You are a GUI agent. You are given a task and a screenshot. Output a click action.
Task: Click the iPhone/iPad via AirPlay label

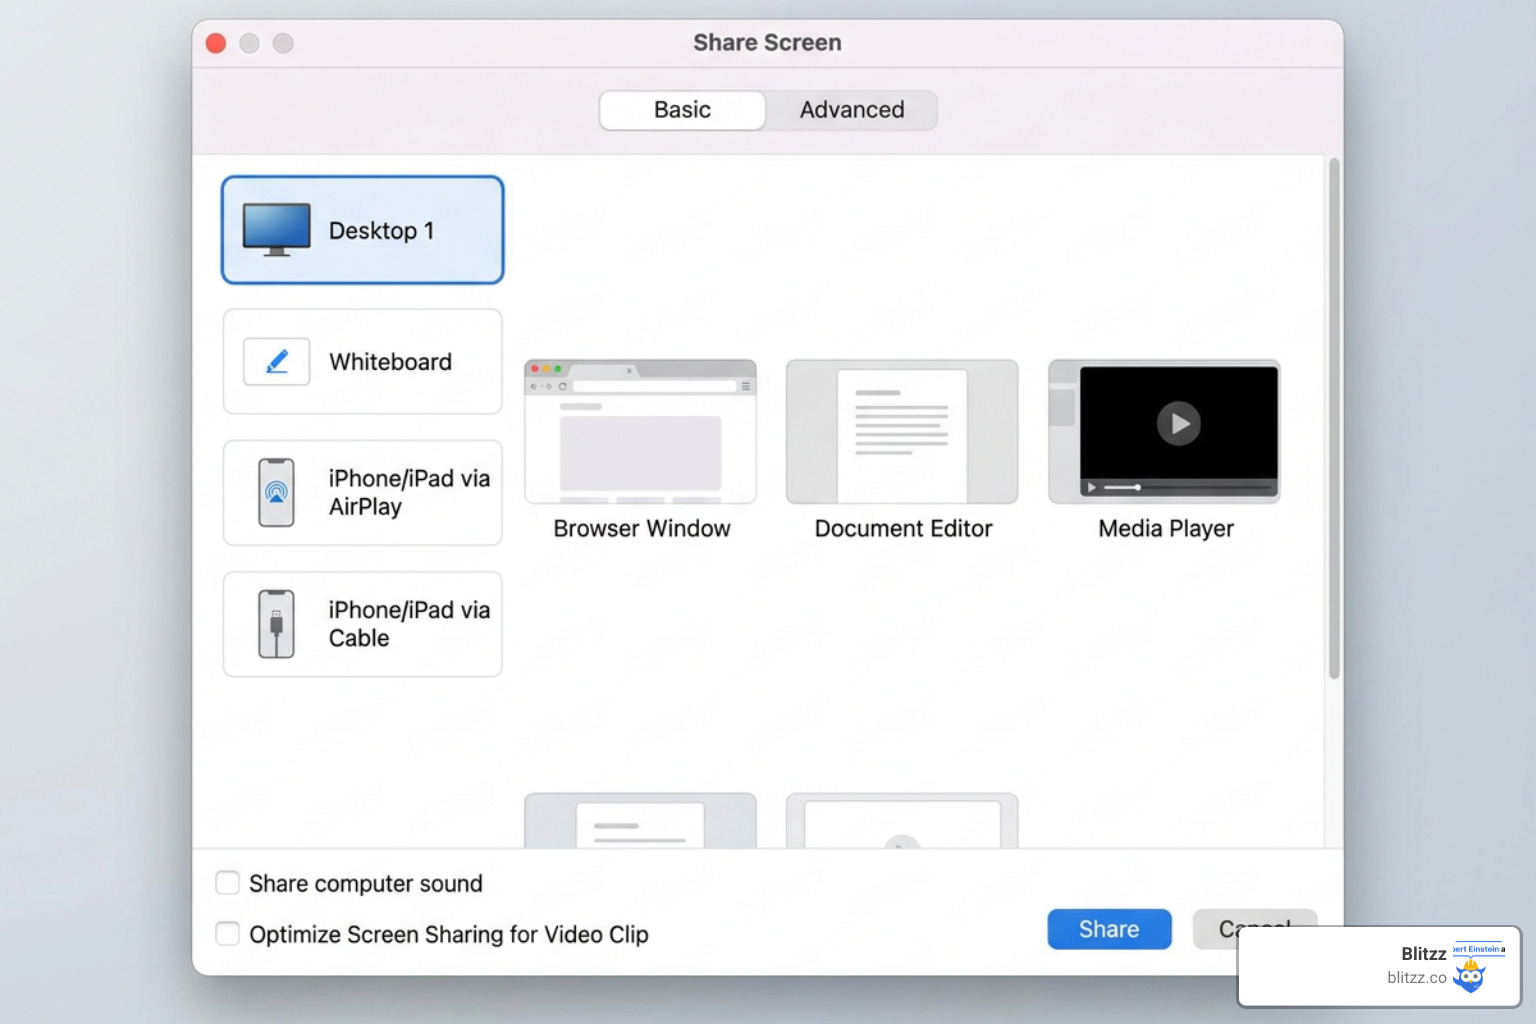point(409,492)
